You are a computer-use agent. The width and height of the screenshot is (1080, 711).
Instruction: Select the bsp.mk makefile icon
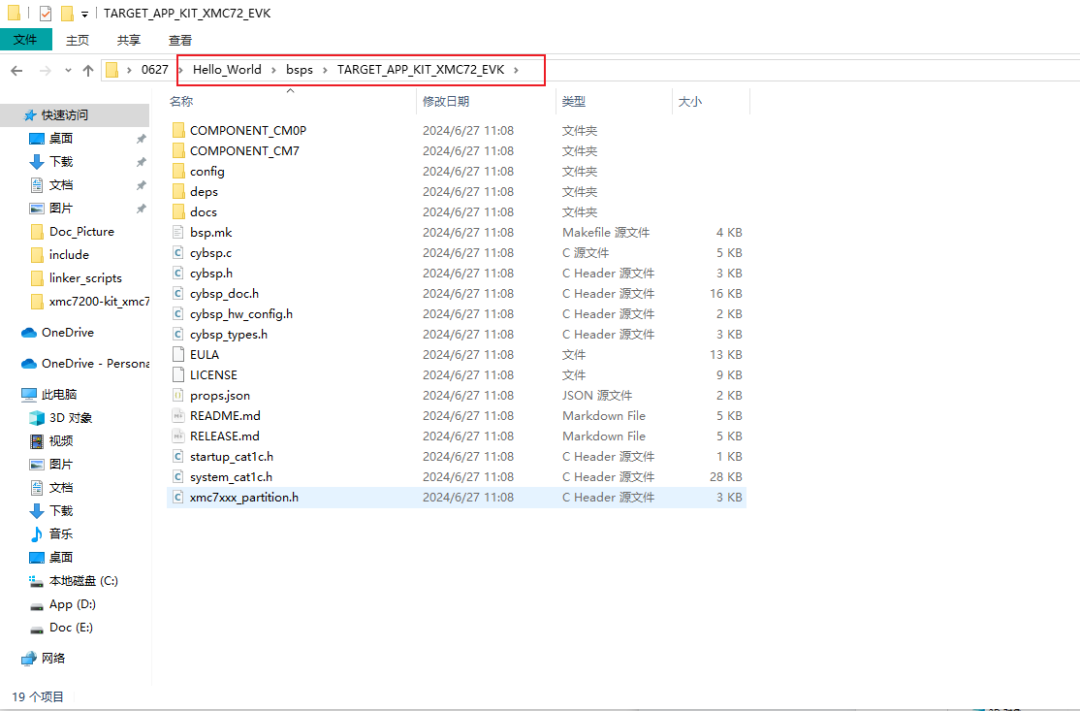point(179,232)
